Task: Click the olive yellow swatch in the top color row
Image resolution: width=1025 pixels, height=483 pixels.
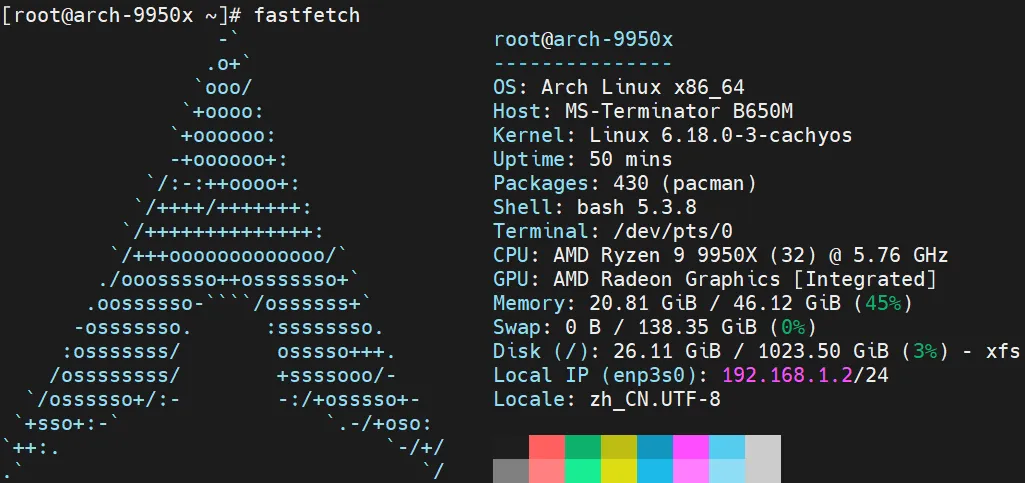Action: coord(619,447)
